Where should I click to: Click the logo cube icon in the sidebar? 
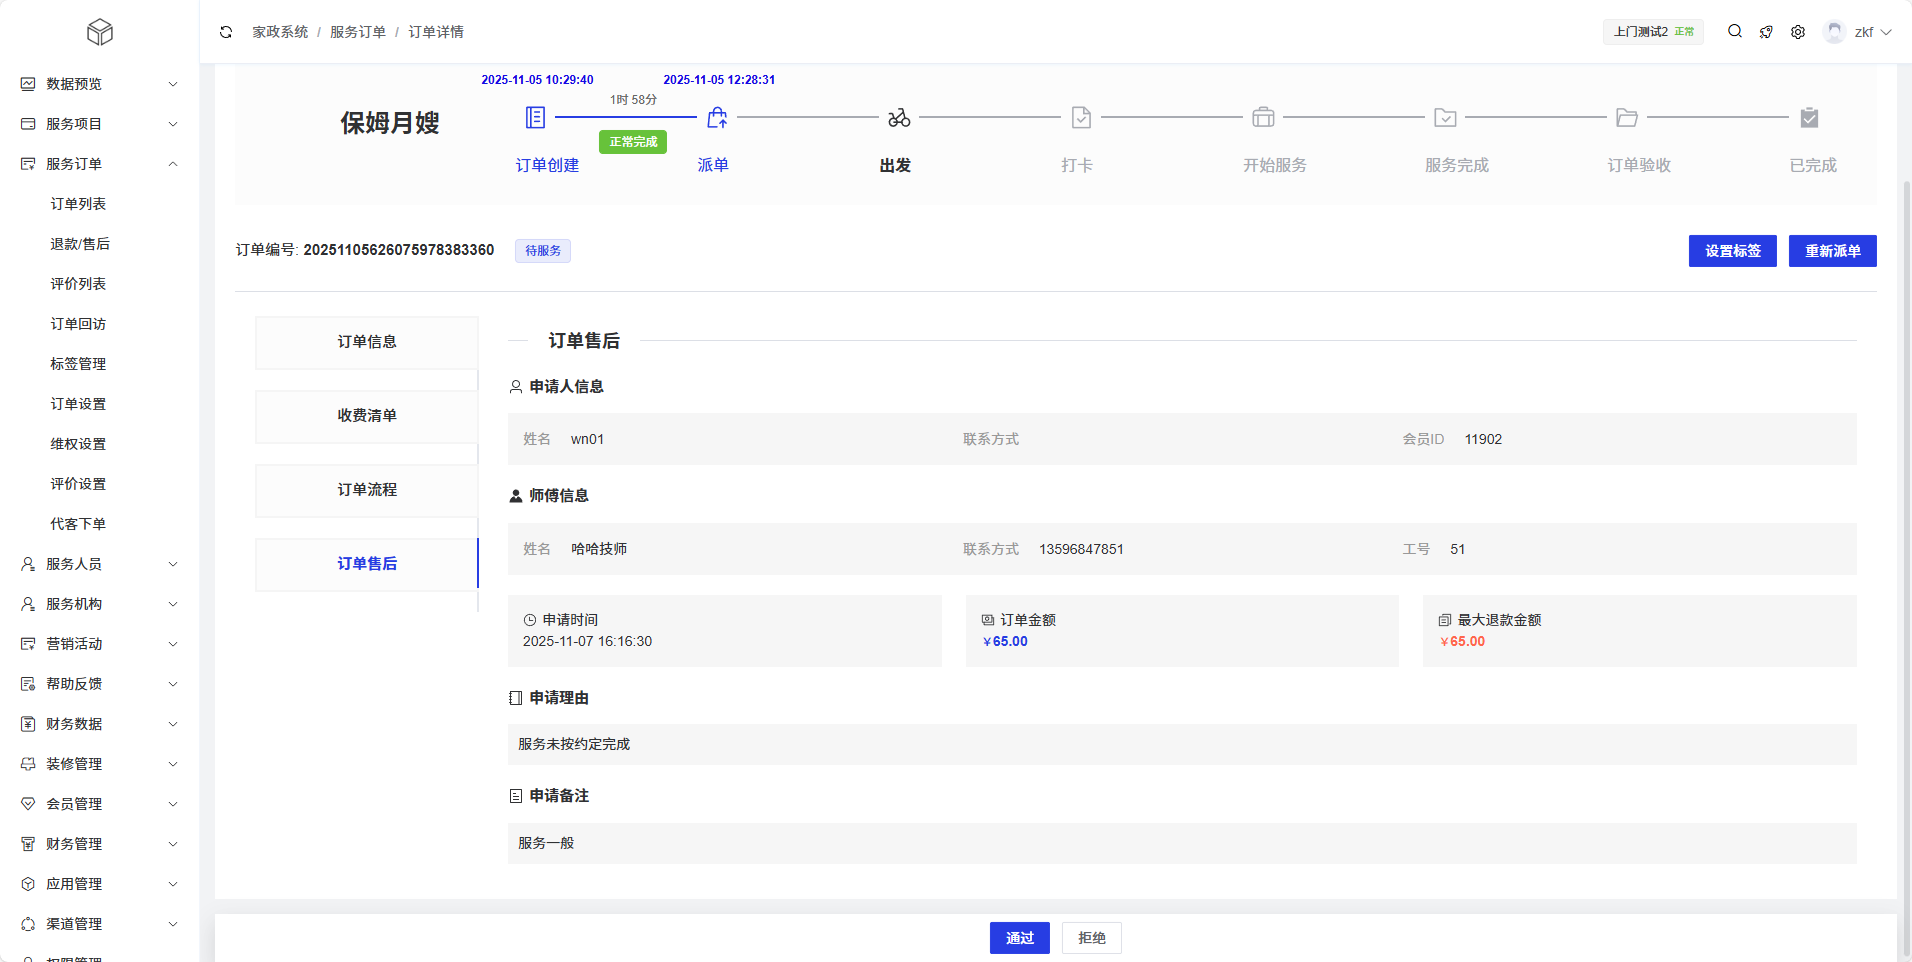click(x=100, y=33)
